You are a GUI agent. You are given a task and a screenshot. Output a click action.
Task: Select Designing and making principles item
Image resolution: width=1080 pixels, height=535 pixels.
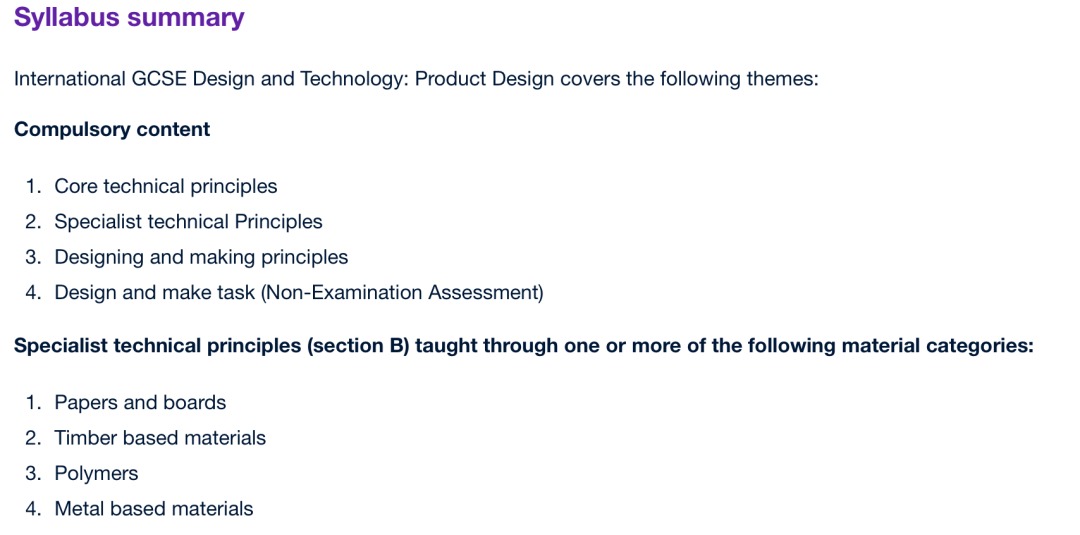point(201,258)
